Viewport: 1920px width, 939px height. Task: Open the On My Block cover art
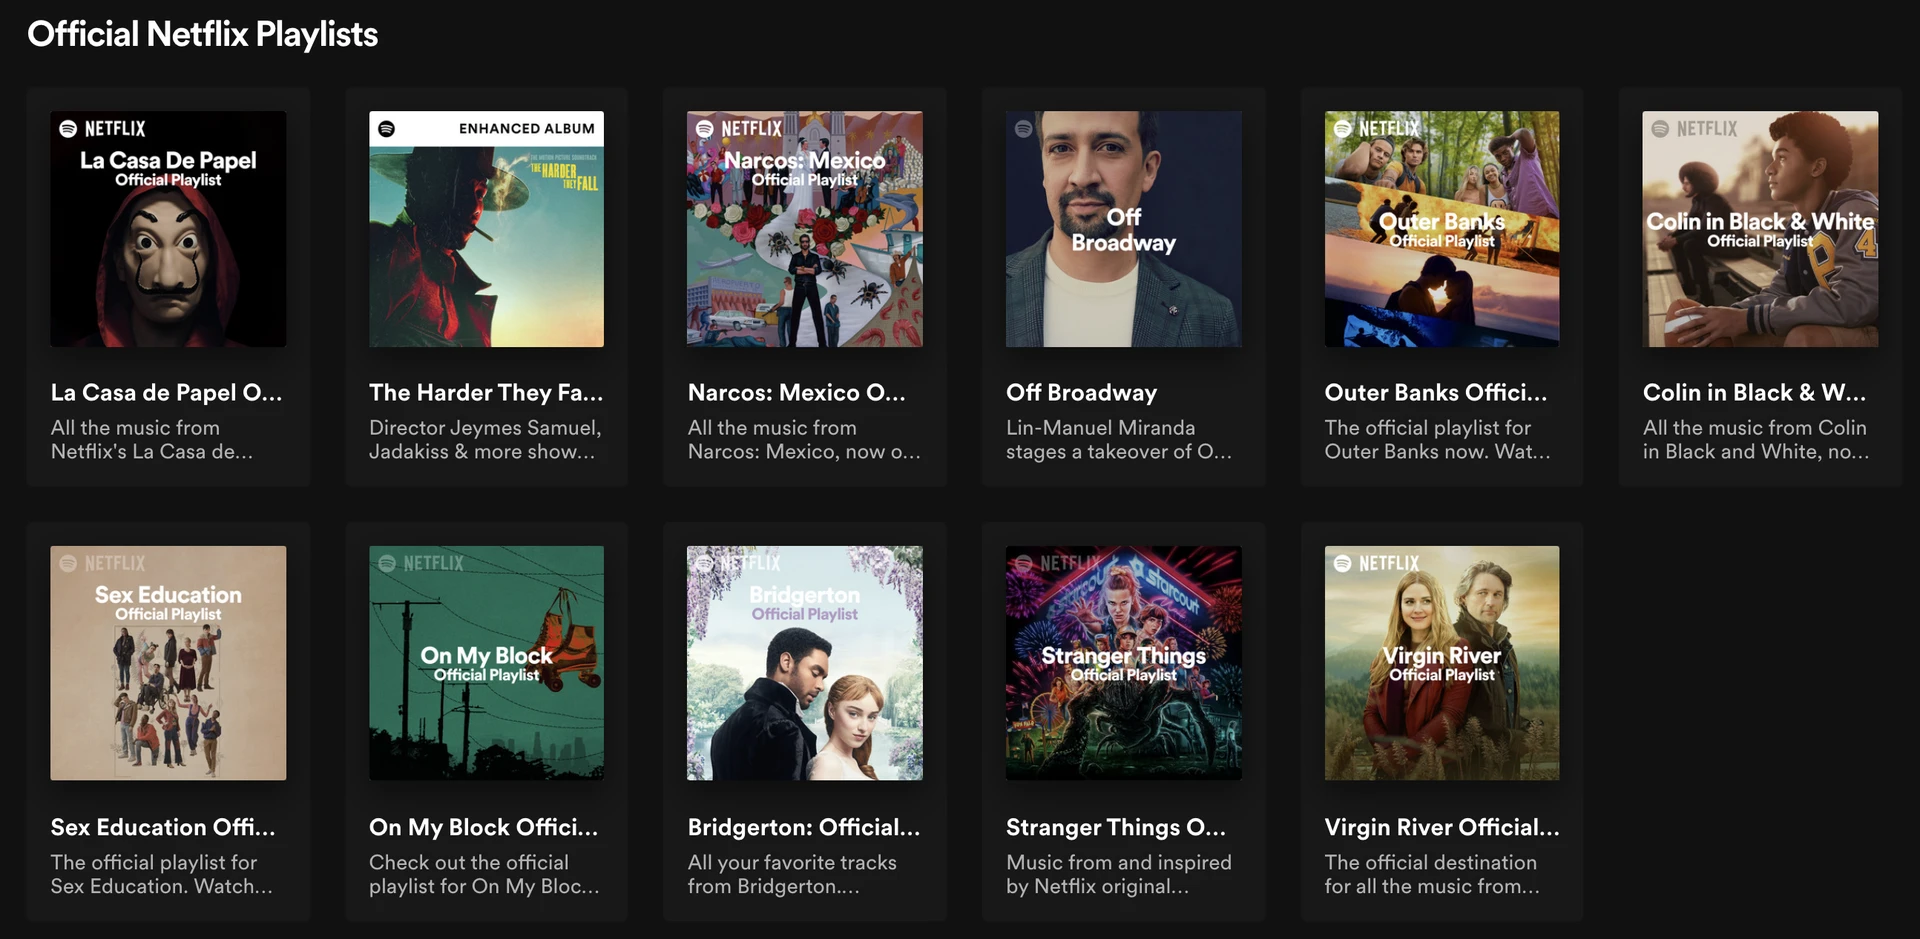(486, 663)
